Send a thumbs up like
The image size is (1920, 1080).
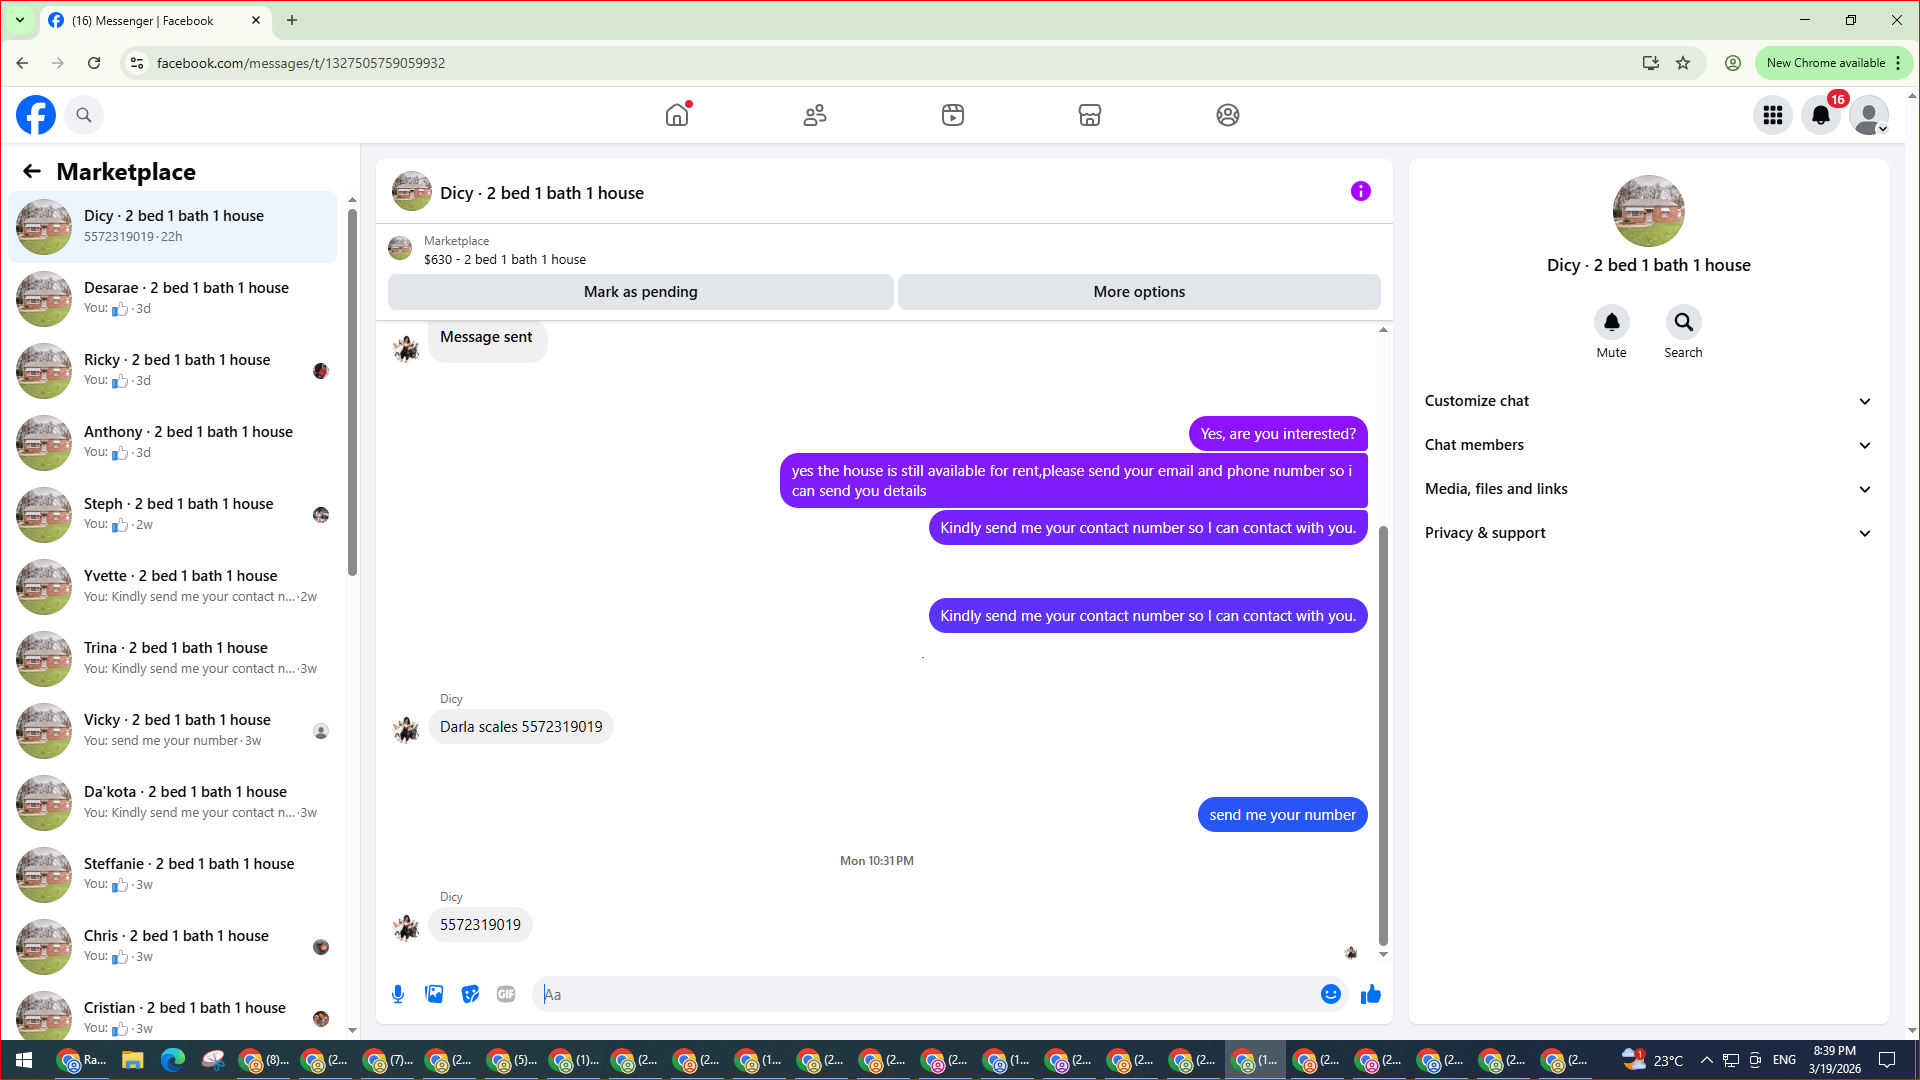[1370, 994]
